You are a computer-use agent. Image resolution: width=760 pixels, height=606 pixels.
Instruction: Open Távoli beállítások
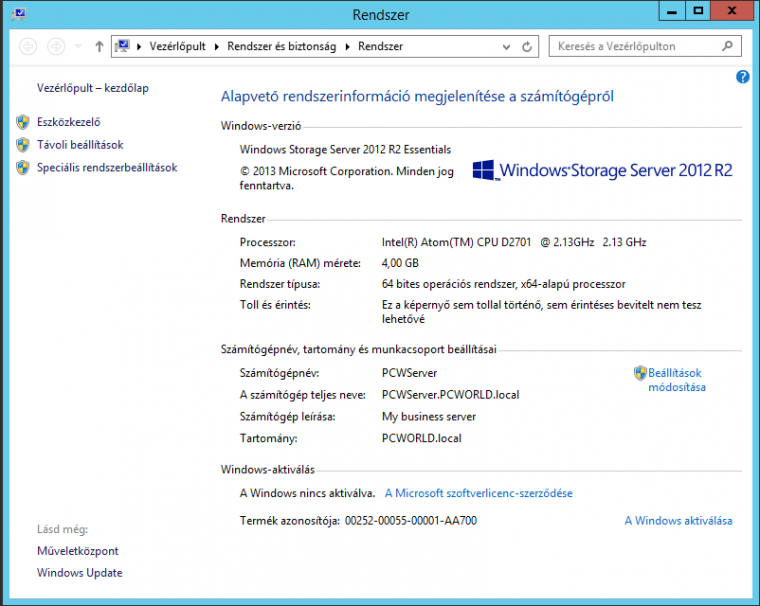[80, 144]
